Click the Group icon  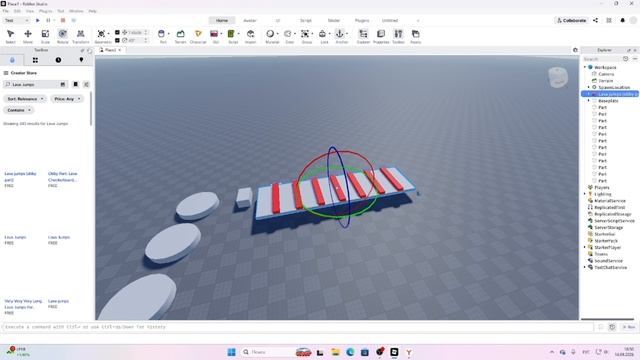pyautogui.click(x=305, y=34)
